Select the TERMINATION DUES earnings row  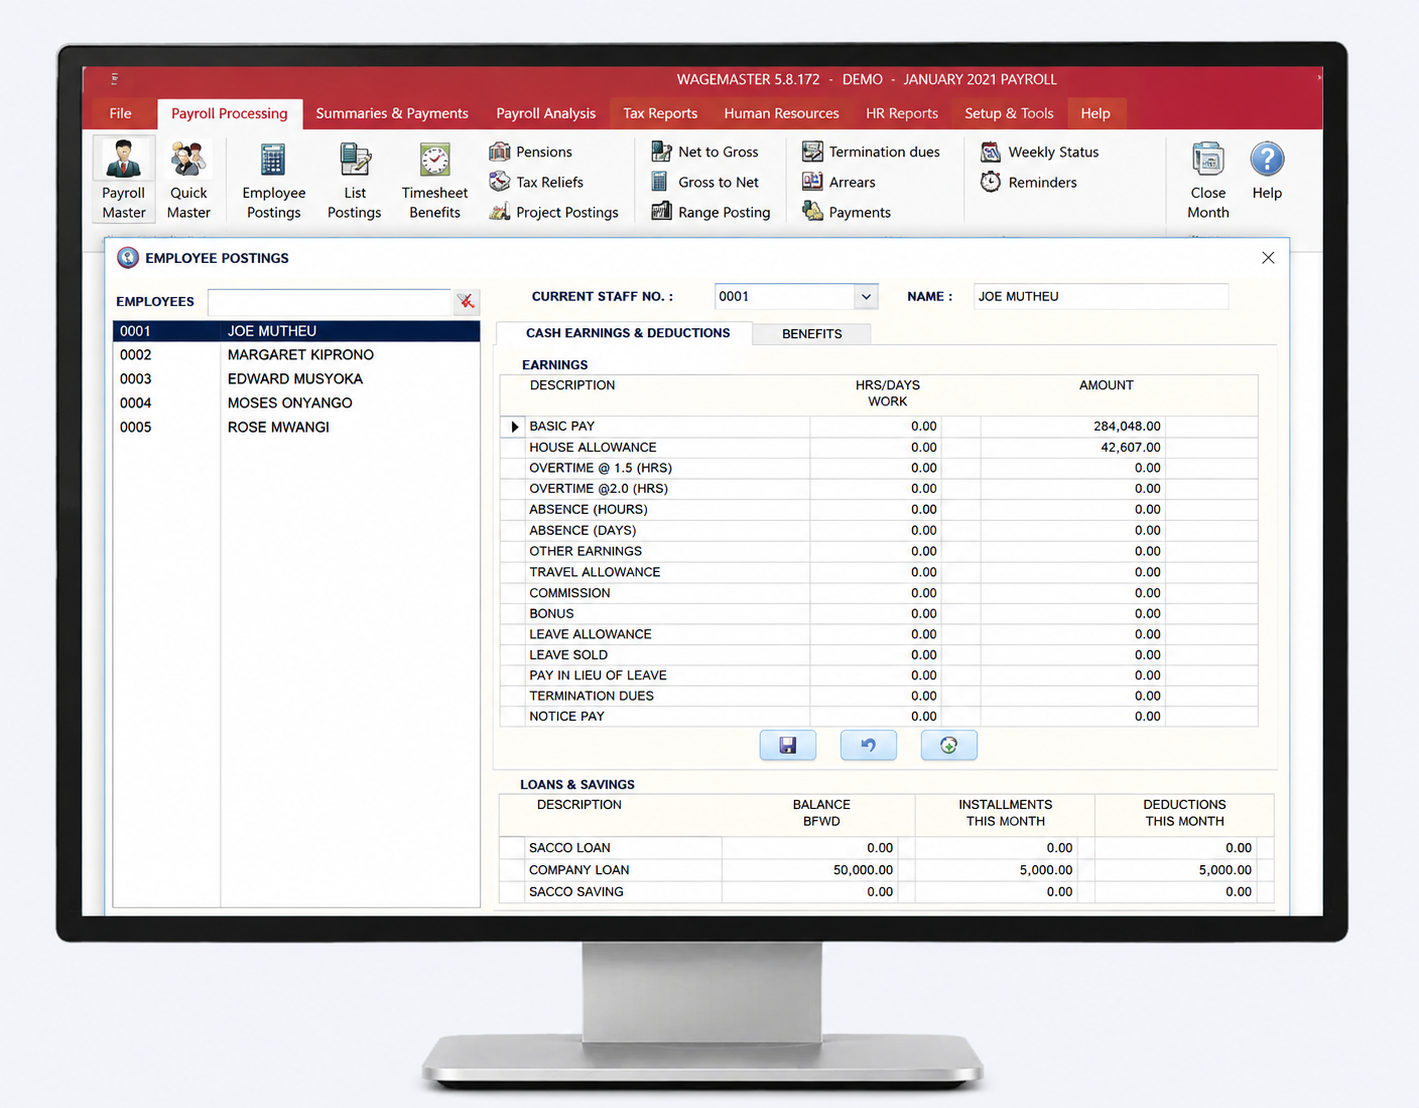[x=878, y=696]
